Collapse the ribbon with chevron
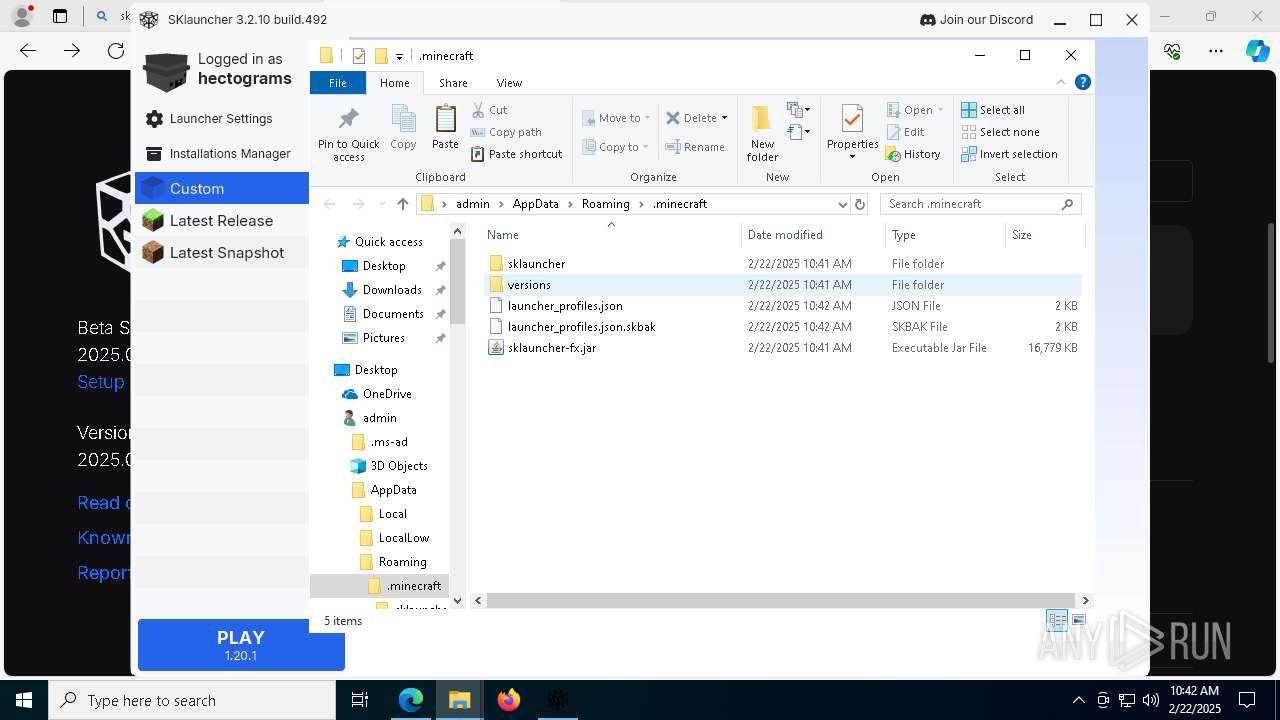This screenshot has width=1280, height=720. click(x=1061, y=83)
